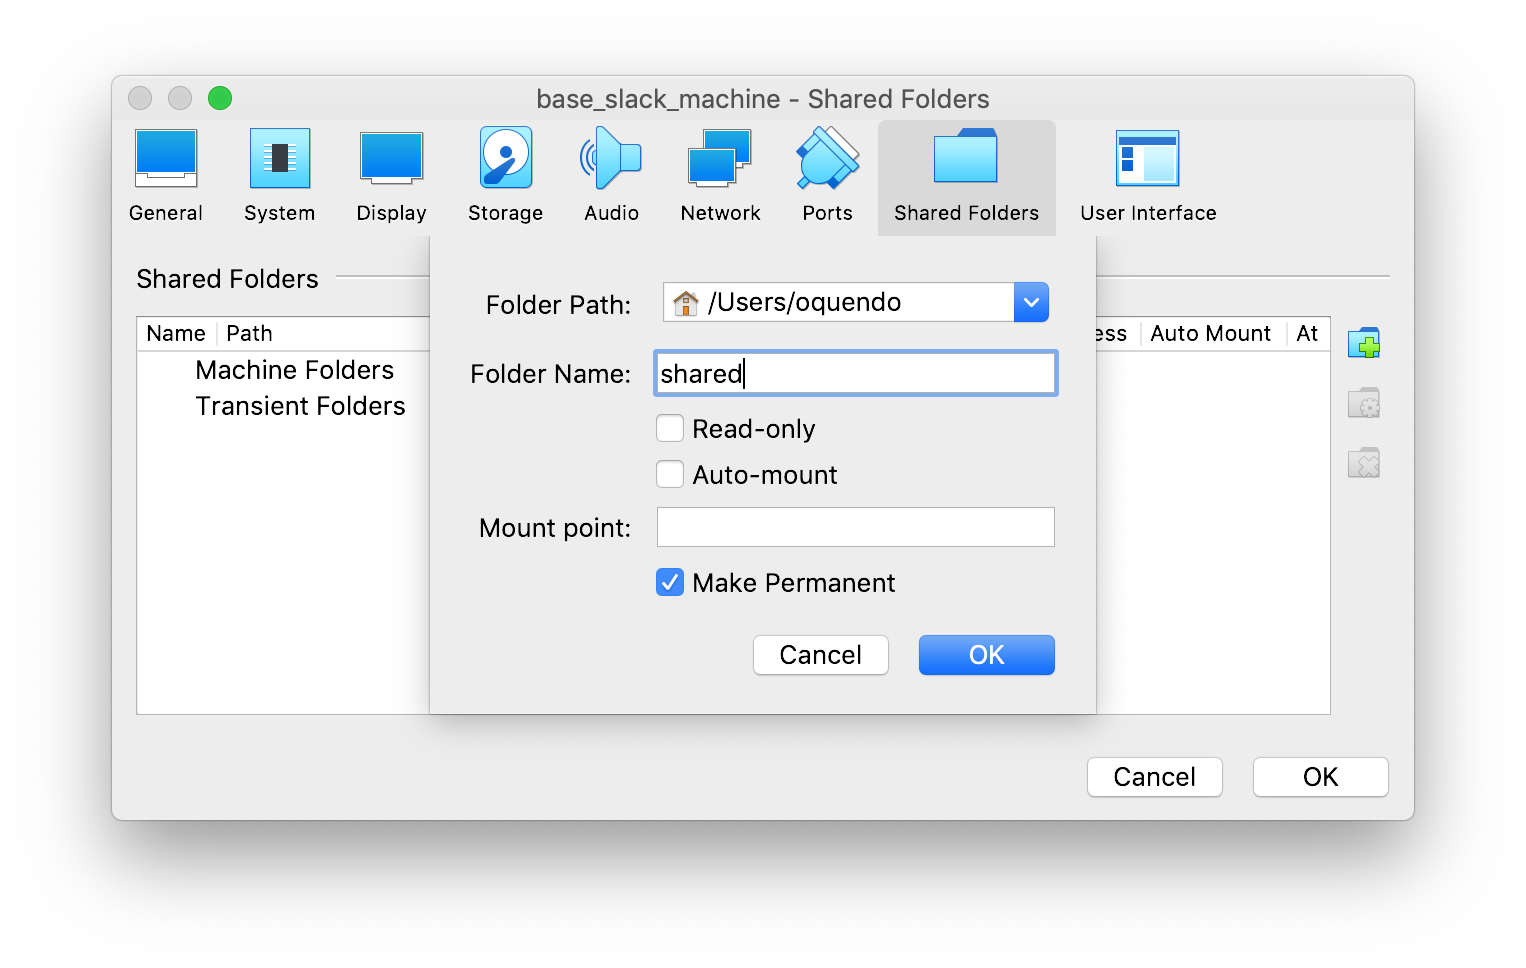Click the Folder Name input field
Image resolution: width=1526 pixels, height=968 pixels.
pyautogui.click(x=856, y=373)
